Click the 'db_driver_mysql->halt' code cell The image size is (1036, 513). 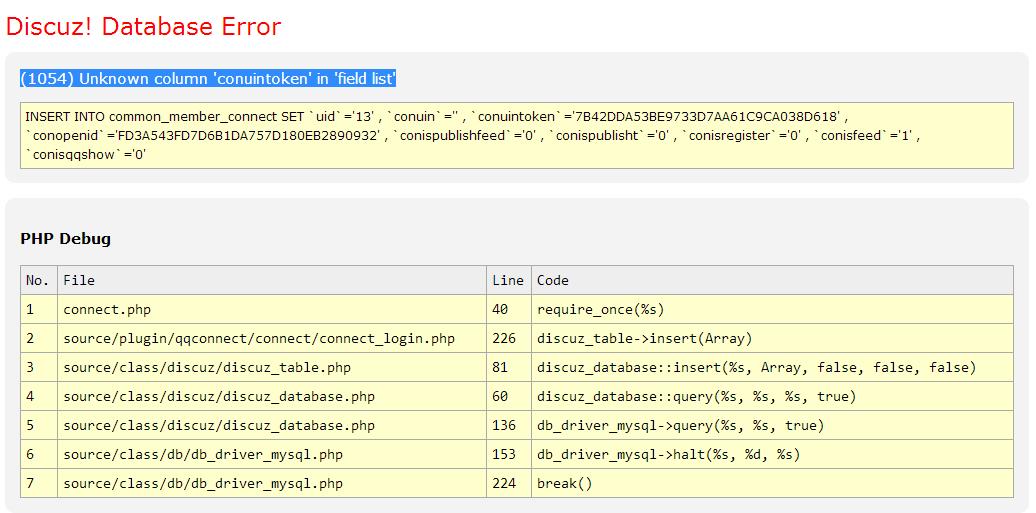(x=668, y=454)
